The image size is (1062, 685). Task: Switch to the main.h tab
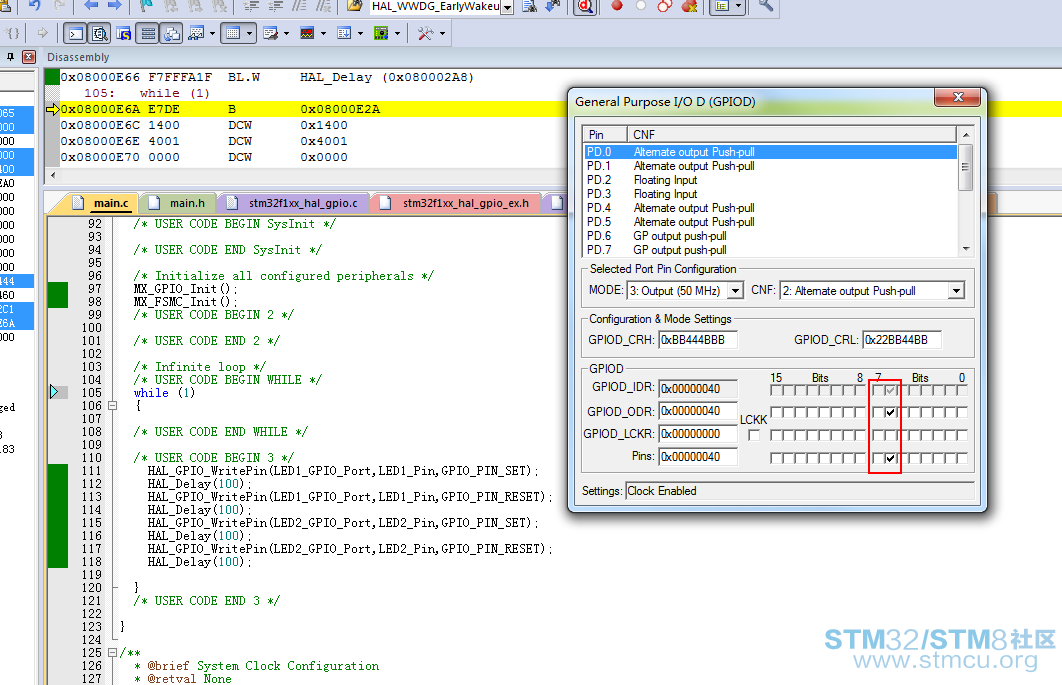click(179, 203)
